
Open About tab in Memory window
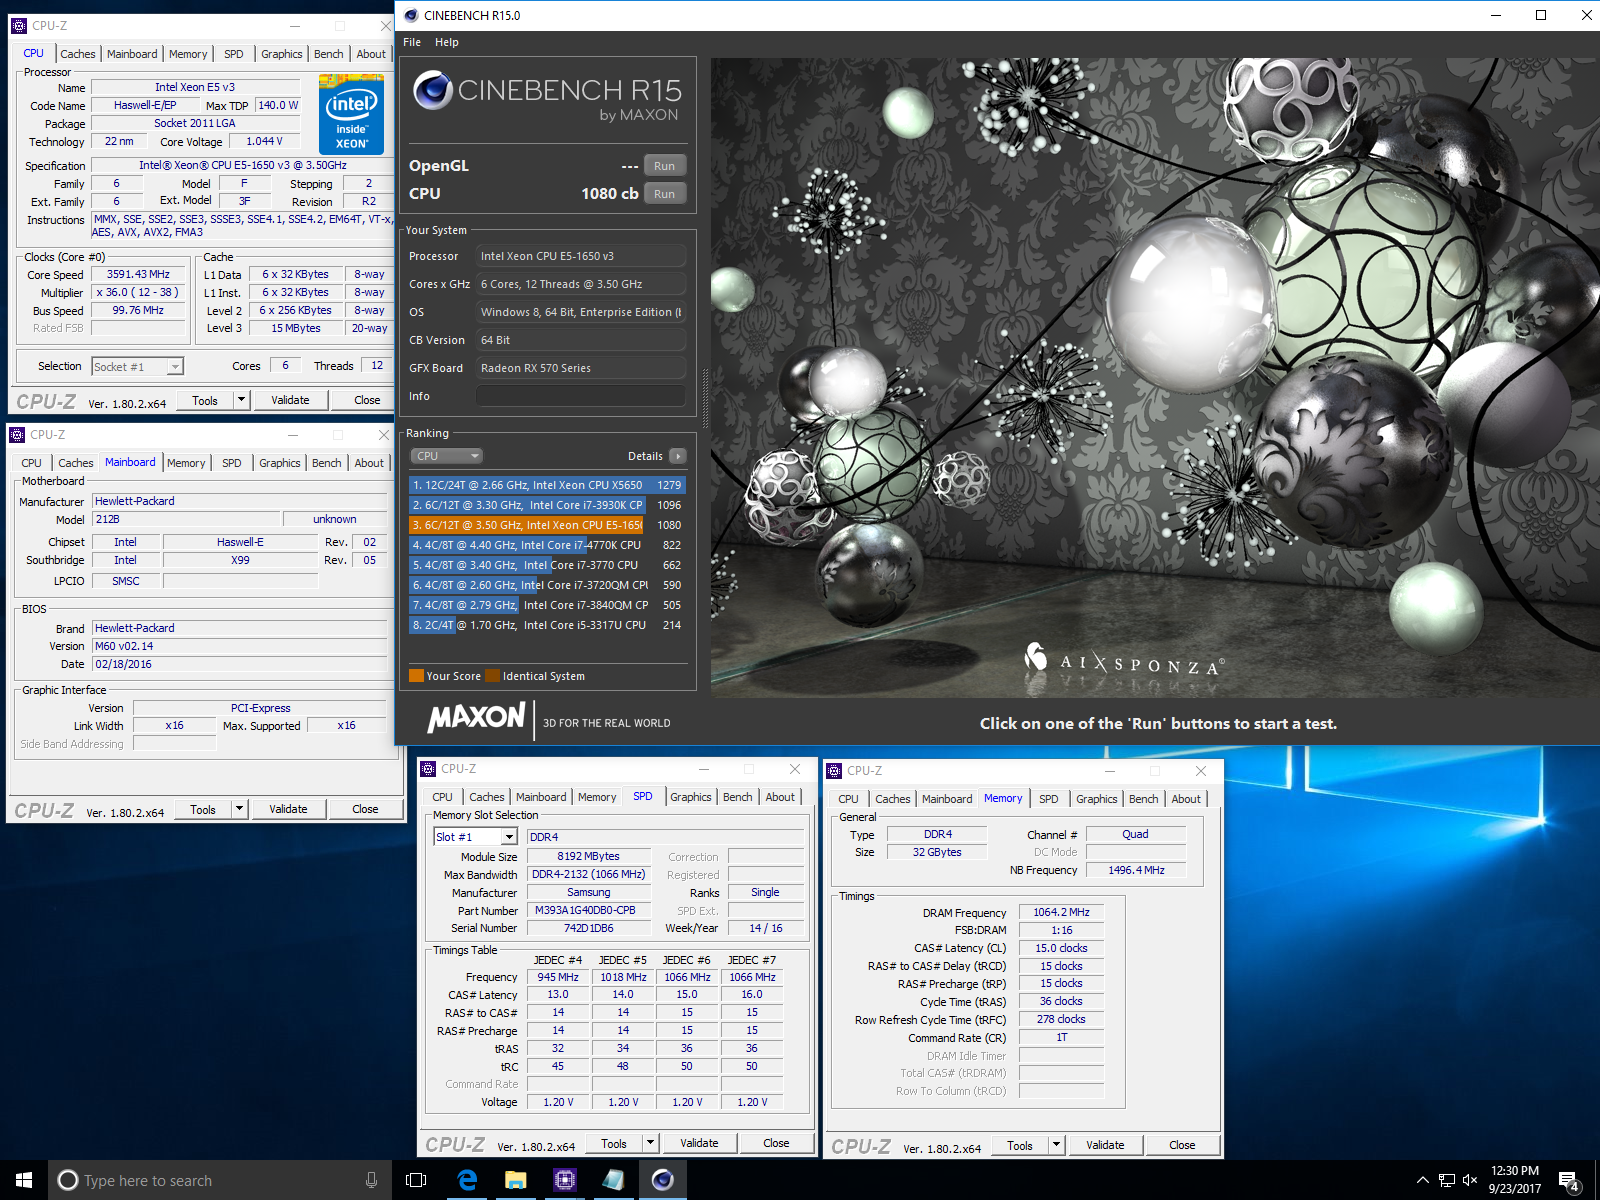(x=1186, y=799)
